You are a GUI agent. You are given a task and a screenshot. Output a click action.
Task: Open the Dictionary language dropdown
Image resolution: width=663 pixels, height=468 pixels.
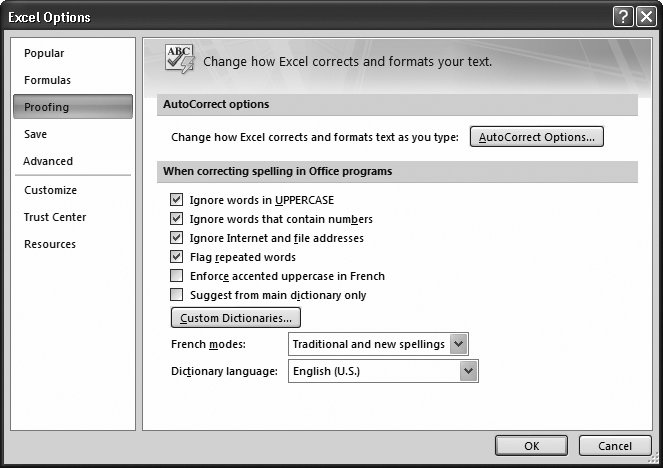[x=468, y=371]
